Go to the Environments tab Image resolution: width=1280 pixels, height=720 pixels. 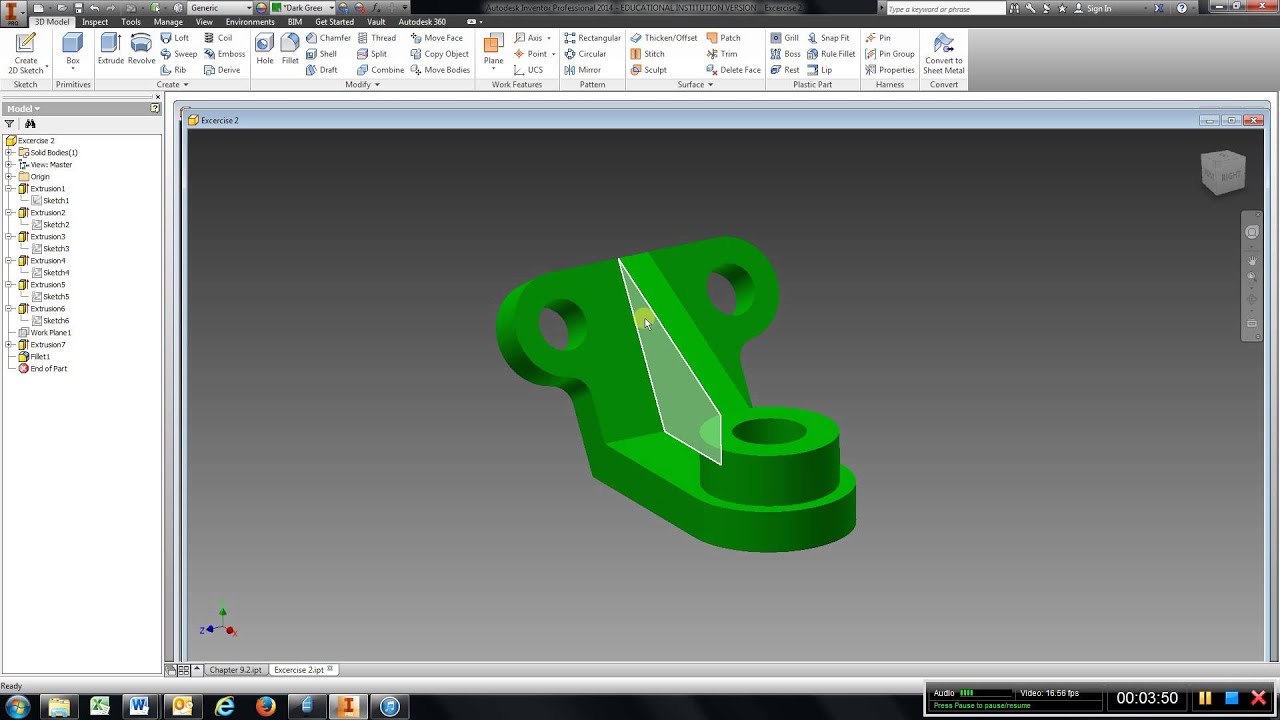[x=250, y=22]
